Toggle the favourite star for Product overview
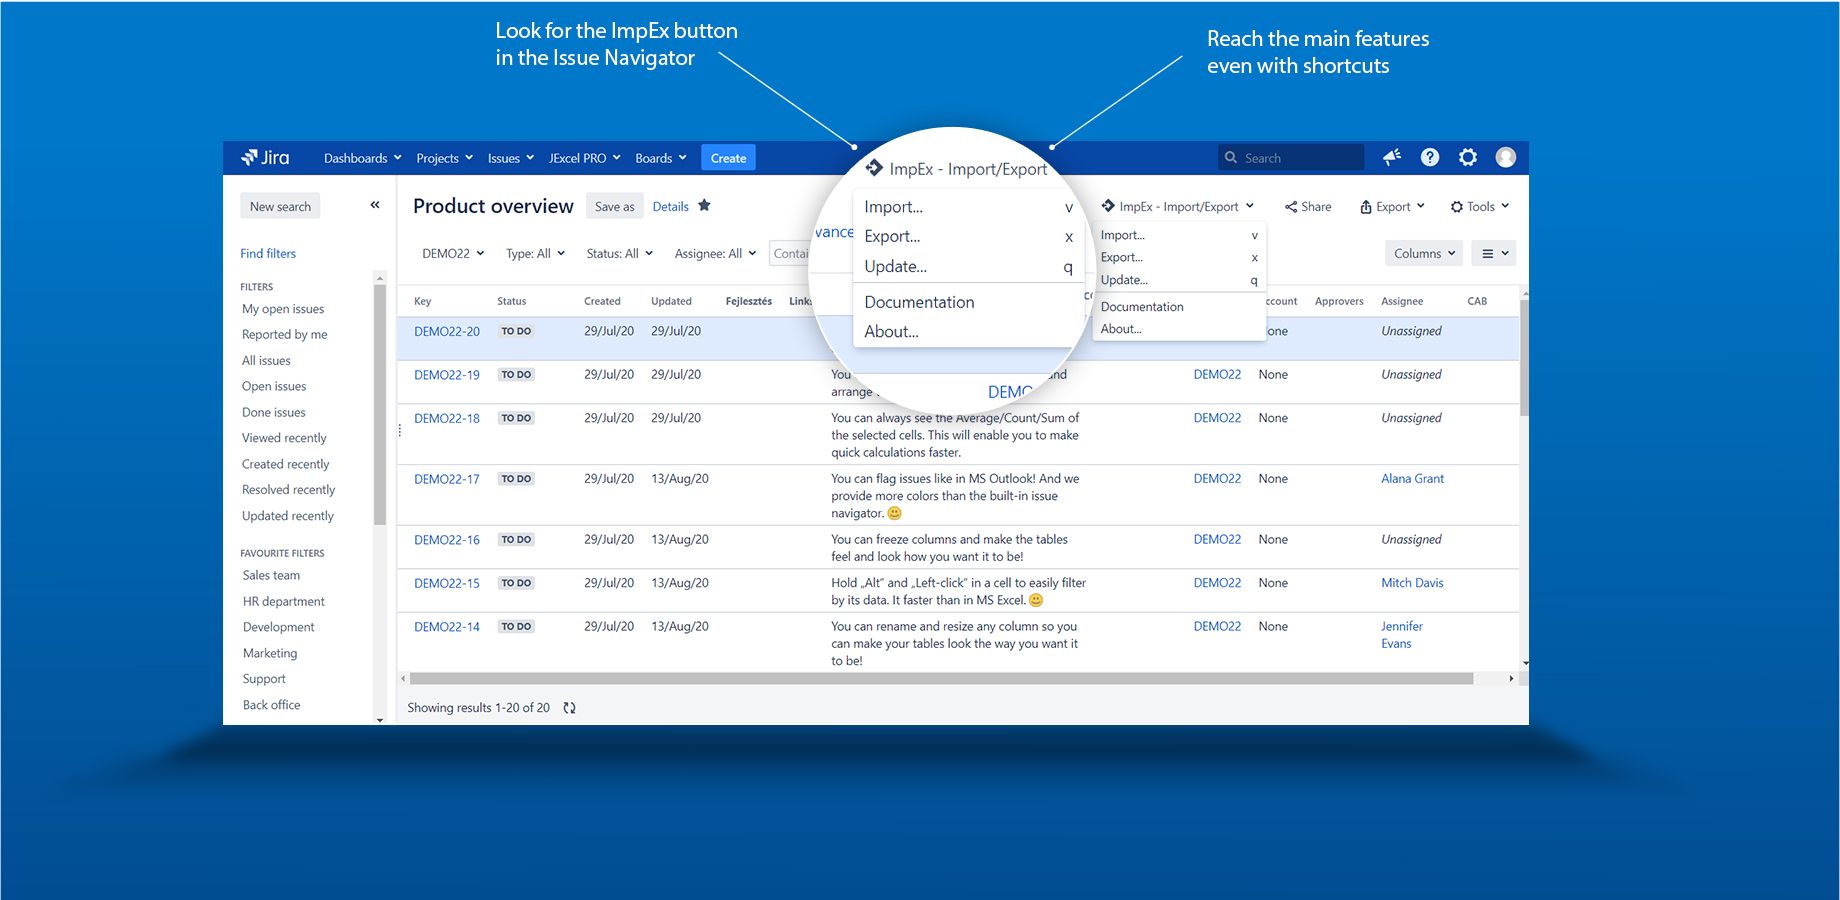The width and height of the screenshot is (1840, 900). click(x=704, y=205)
